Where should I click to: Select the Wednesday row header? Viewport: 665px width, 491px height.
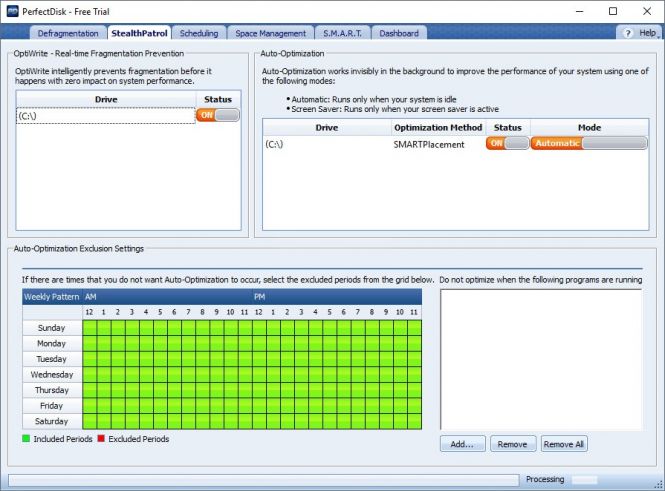(52, 375)
